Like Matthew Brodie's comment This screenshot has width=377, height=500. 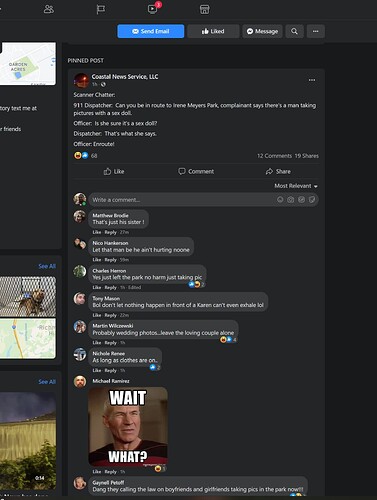[x=97, y=232]
